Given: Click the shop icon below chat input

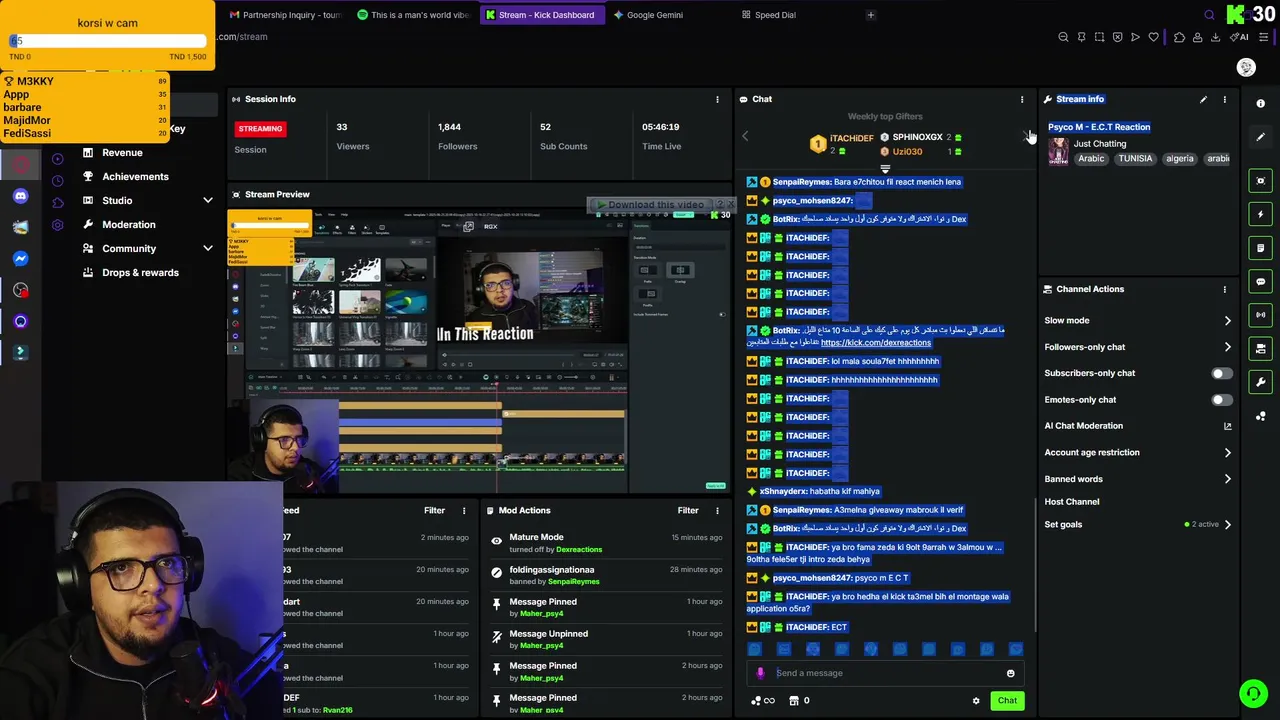Looking at the screenshot, I should [x=794, y=701].
